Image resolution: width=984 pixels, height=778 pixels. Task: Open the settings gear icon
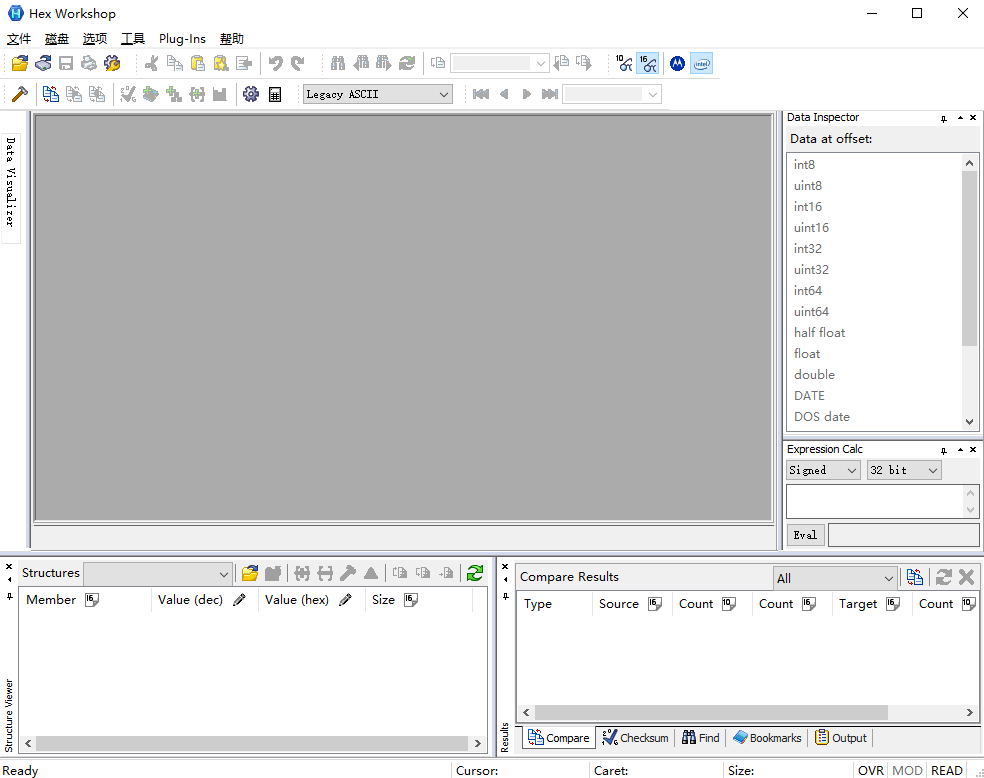[251, 94]
